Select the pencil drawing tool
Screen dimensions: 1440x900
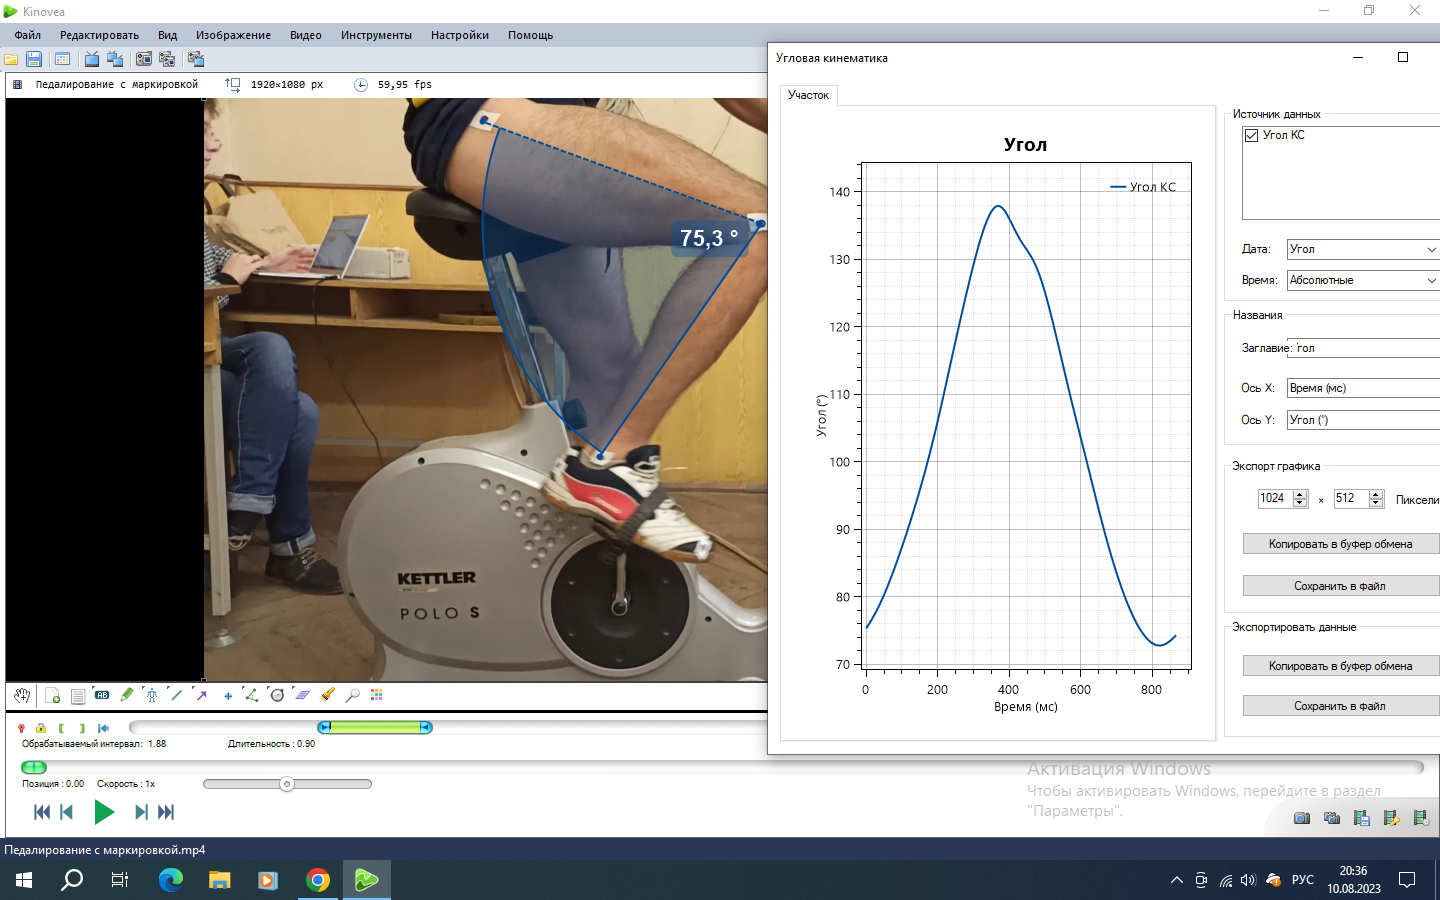pos(127,695)
